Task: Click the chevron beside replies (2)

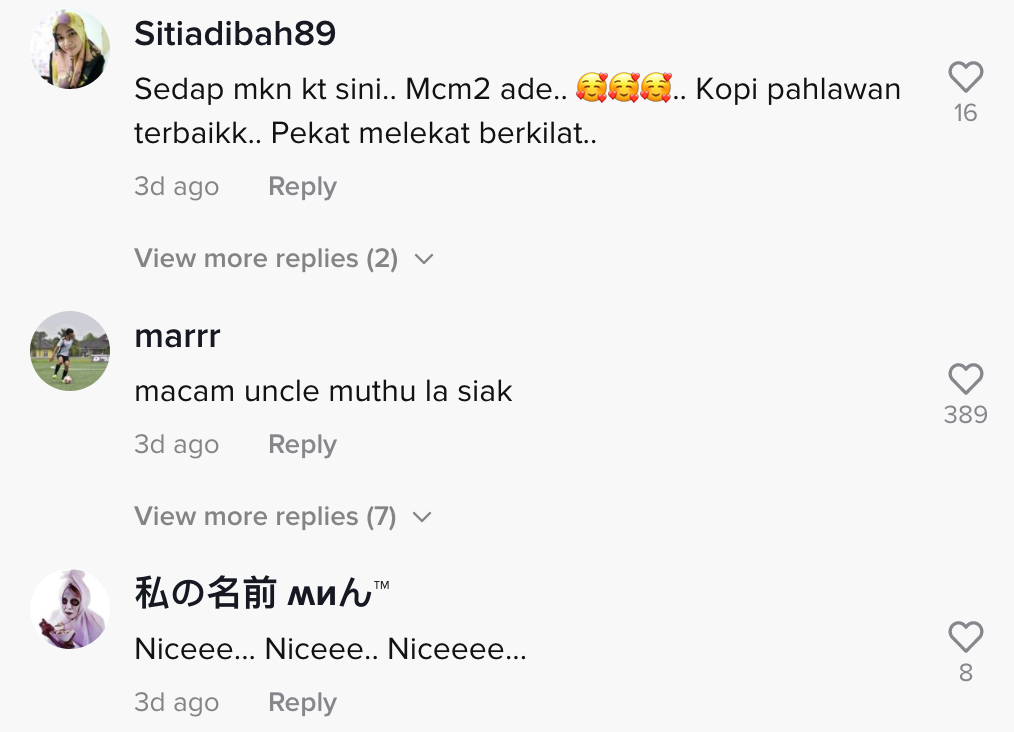Action: click(x=424, y=259)
